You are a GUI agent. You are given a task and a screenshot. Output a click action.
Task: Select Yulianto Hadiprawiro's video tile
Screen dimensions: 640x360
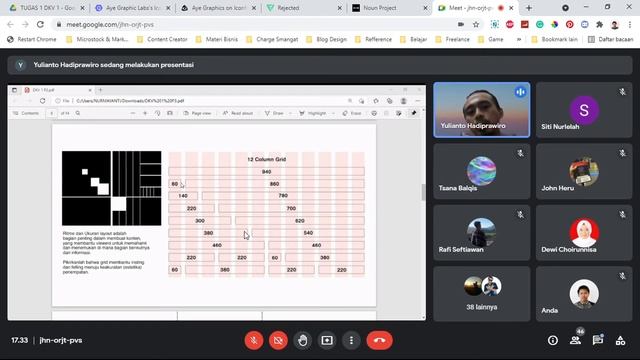click(x=482, y=110)
